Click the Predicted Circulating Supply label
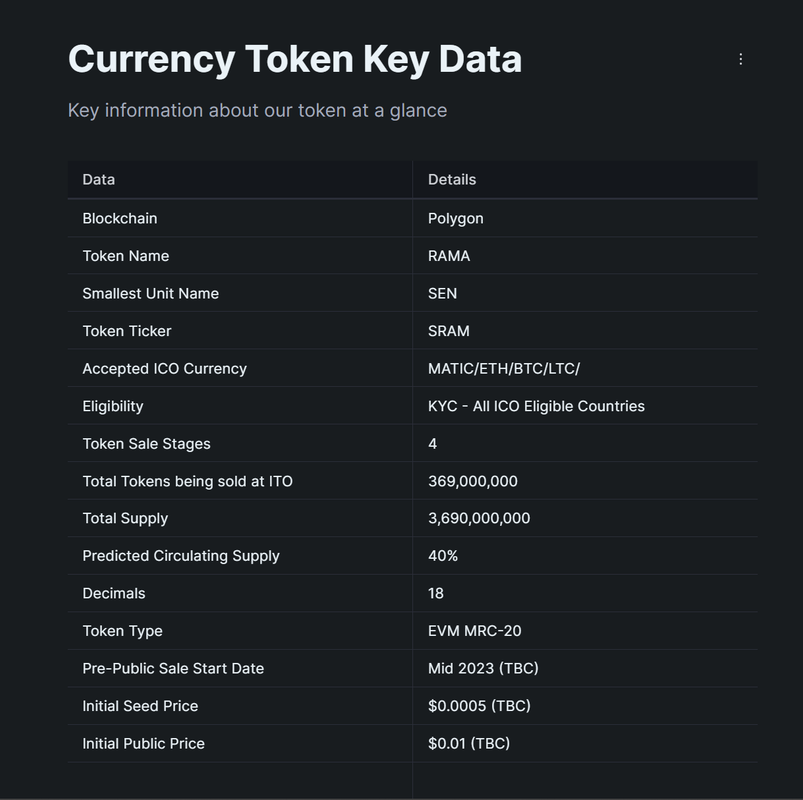Image resolution: width=803 pixels, height=800 pixels. coord(181,556)
